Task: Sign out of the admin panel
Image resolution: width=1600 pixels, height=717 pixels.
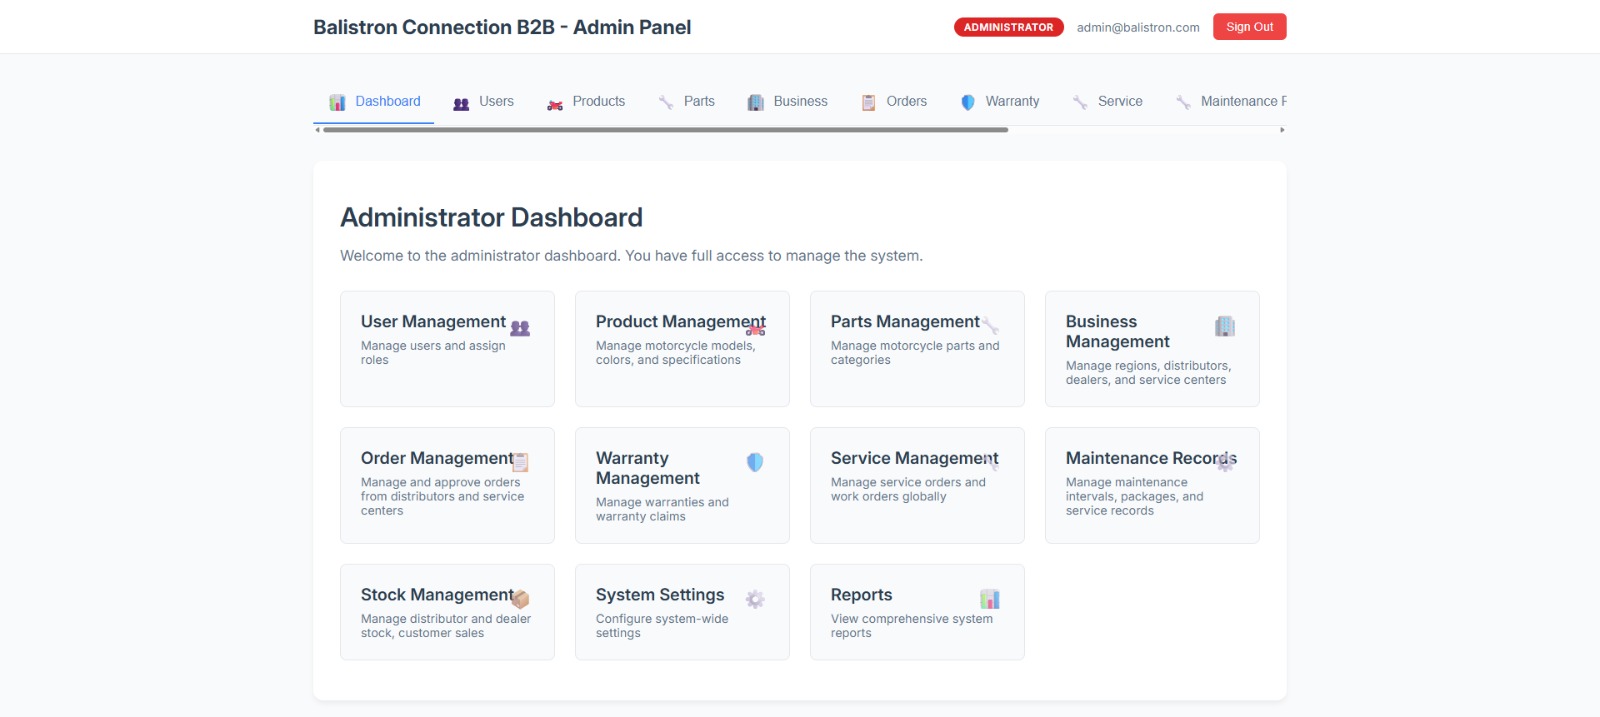Action: coord(1249,27)
